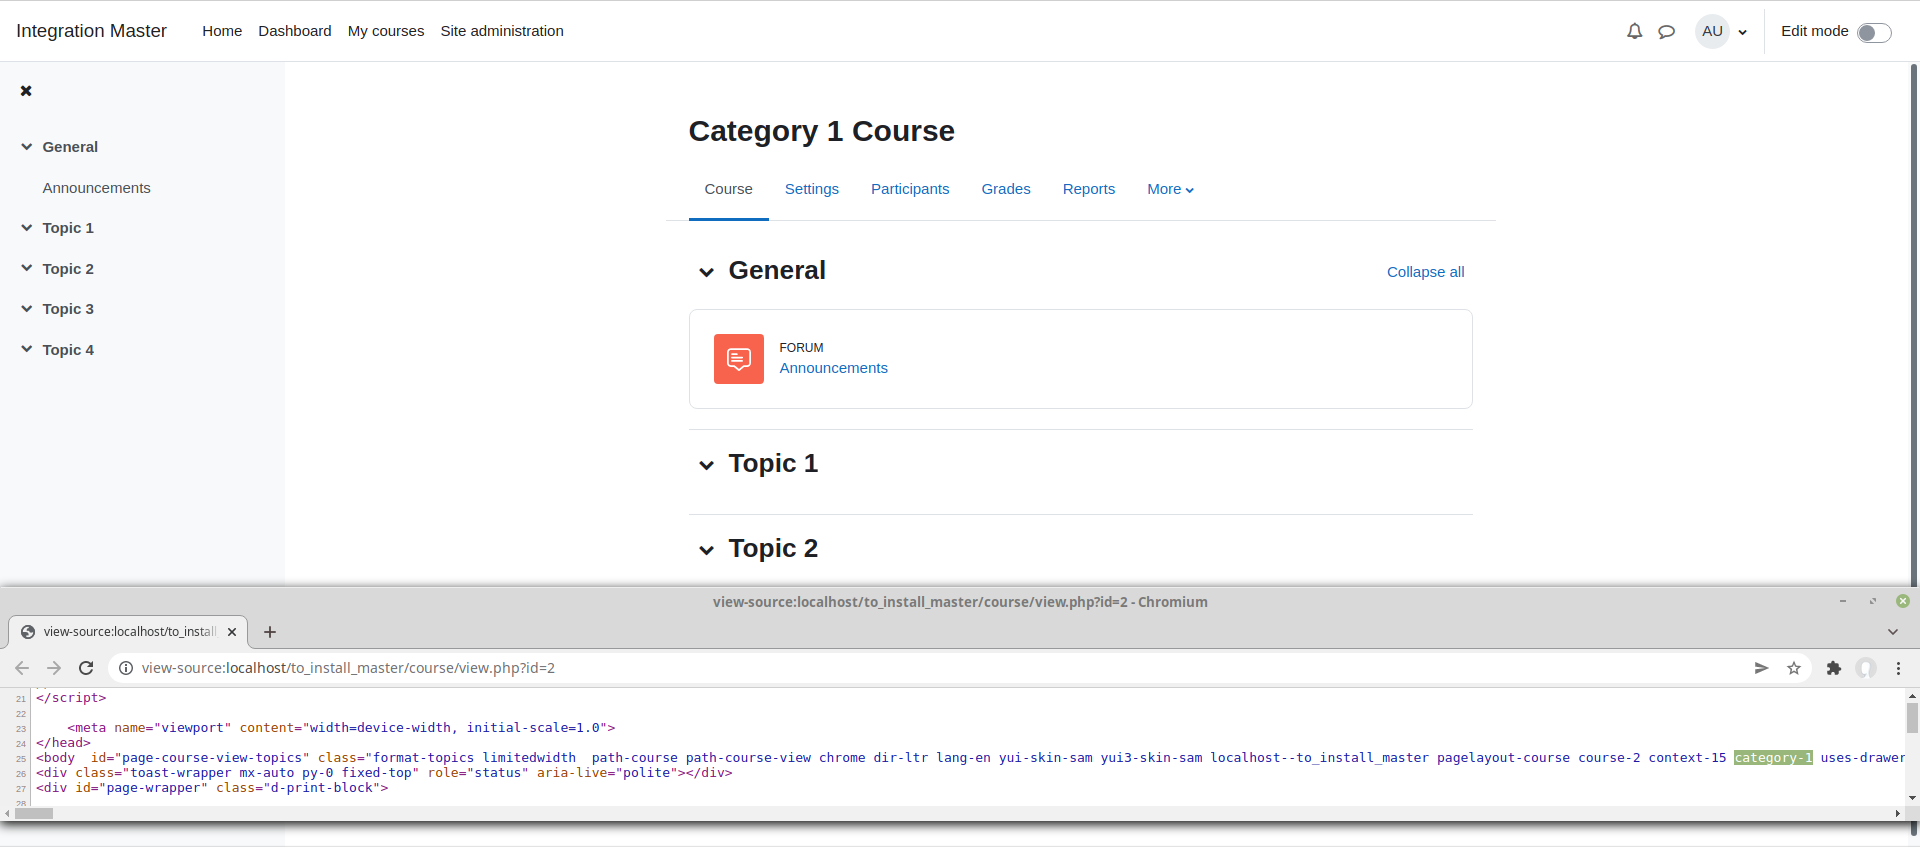
Task: Collapse the General section chevron in main content
Action: pyautogui.click(x=706, y=272)
